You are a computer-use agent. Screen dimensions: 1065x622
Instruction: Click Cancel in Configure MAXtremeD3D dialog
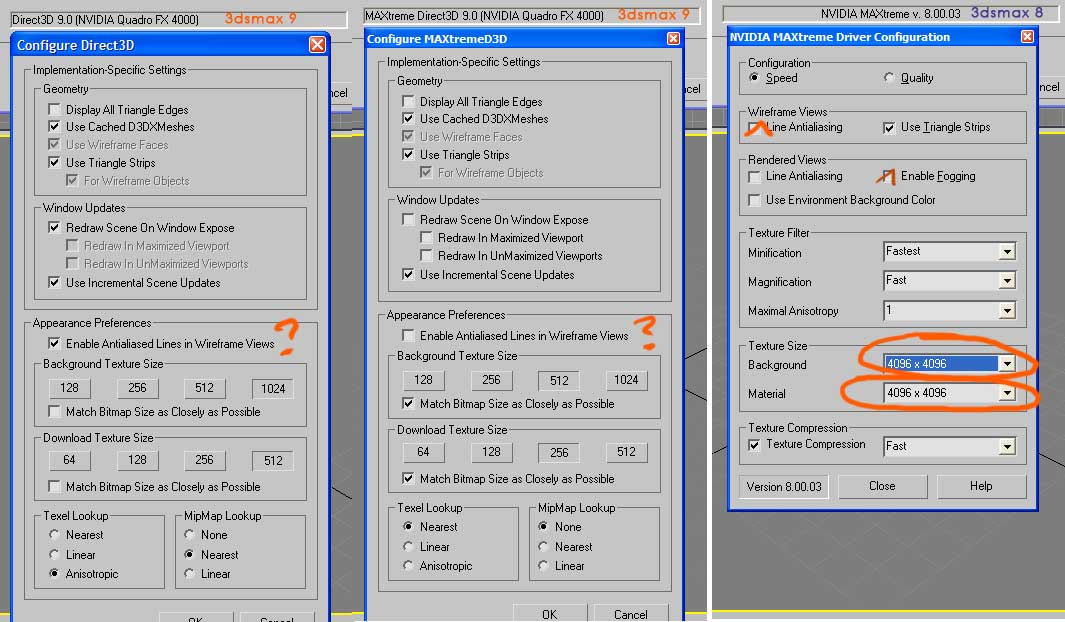point(631,614)
